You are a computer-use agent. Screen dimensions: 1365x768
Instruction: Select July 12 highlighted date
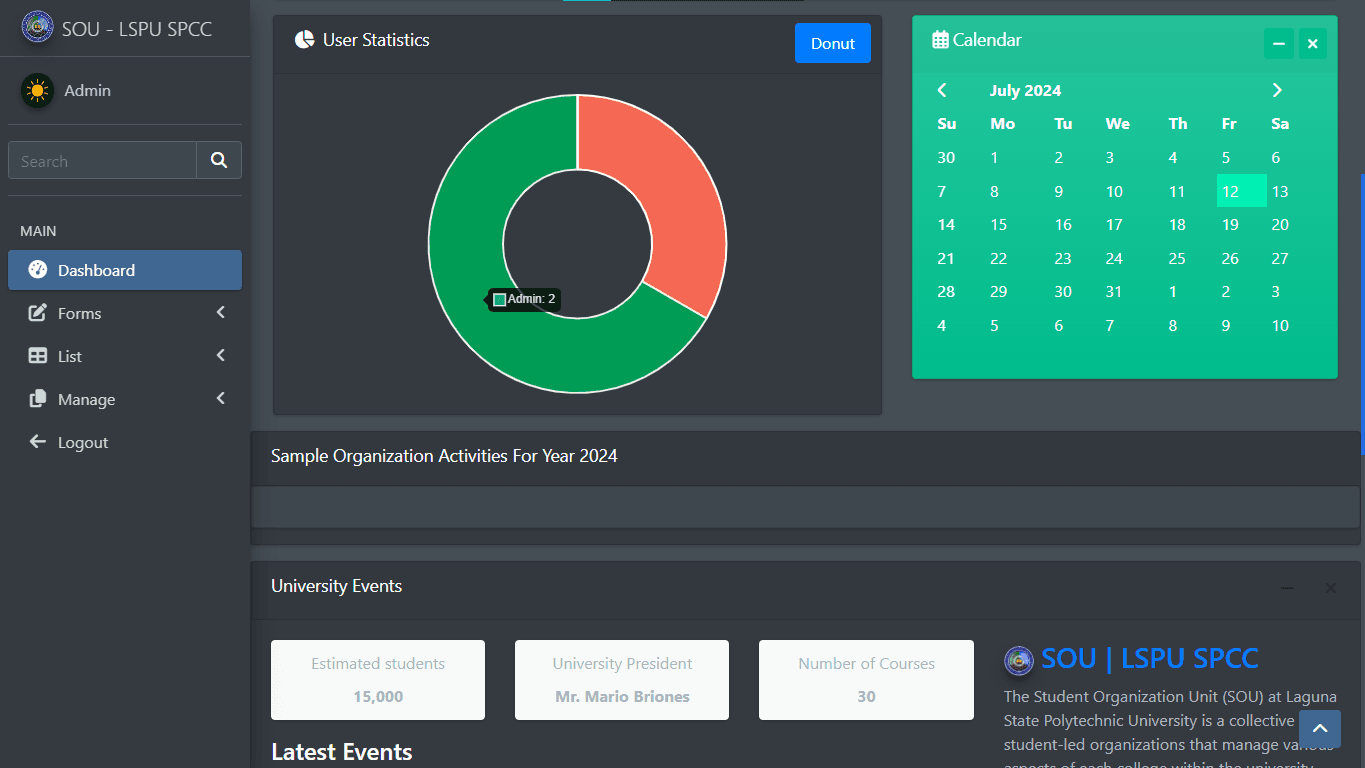1241,191
